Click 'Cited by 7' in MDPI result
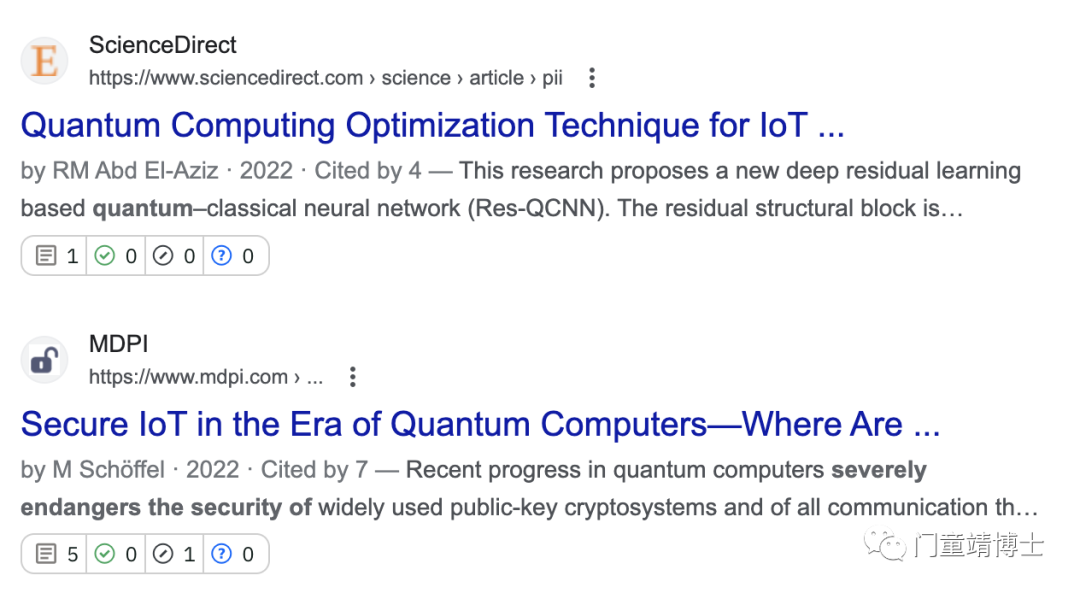The width and height of the screenshot is (1080, 593). click(x=314, y=470)
